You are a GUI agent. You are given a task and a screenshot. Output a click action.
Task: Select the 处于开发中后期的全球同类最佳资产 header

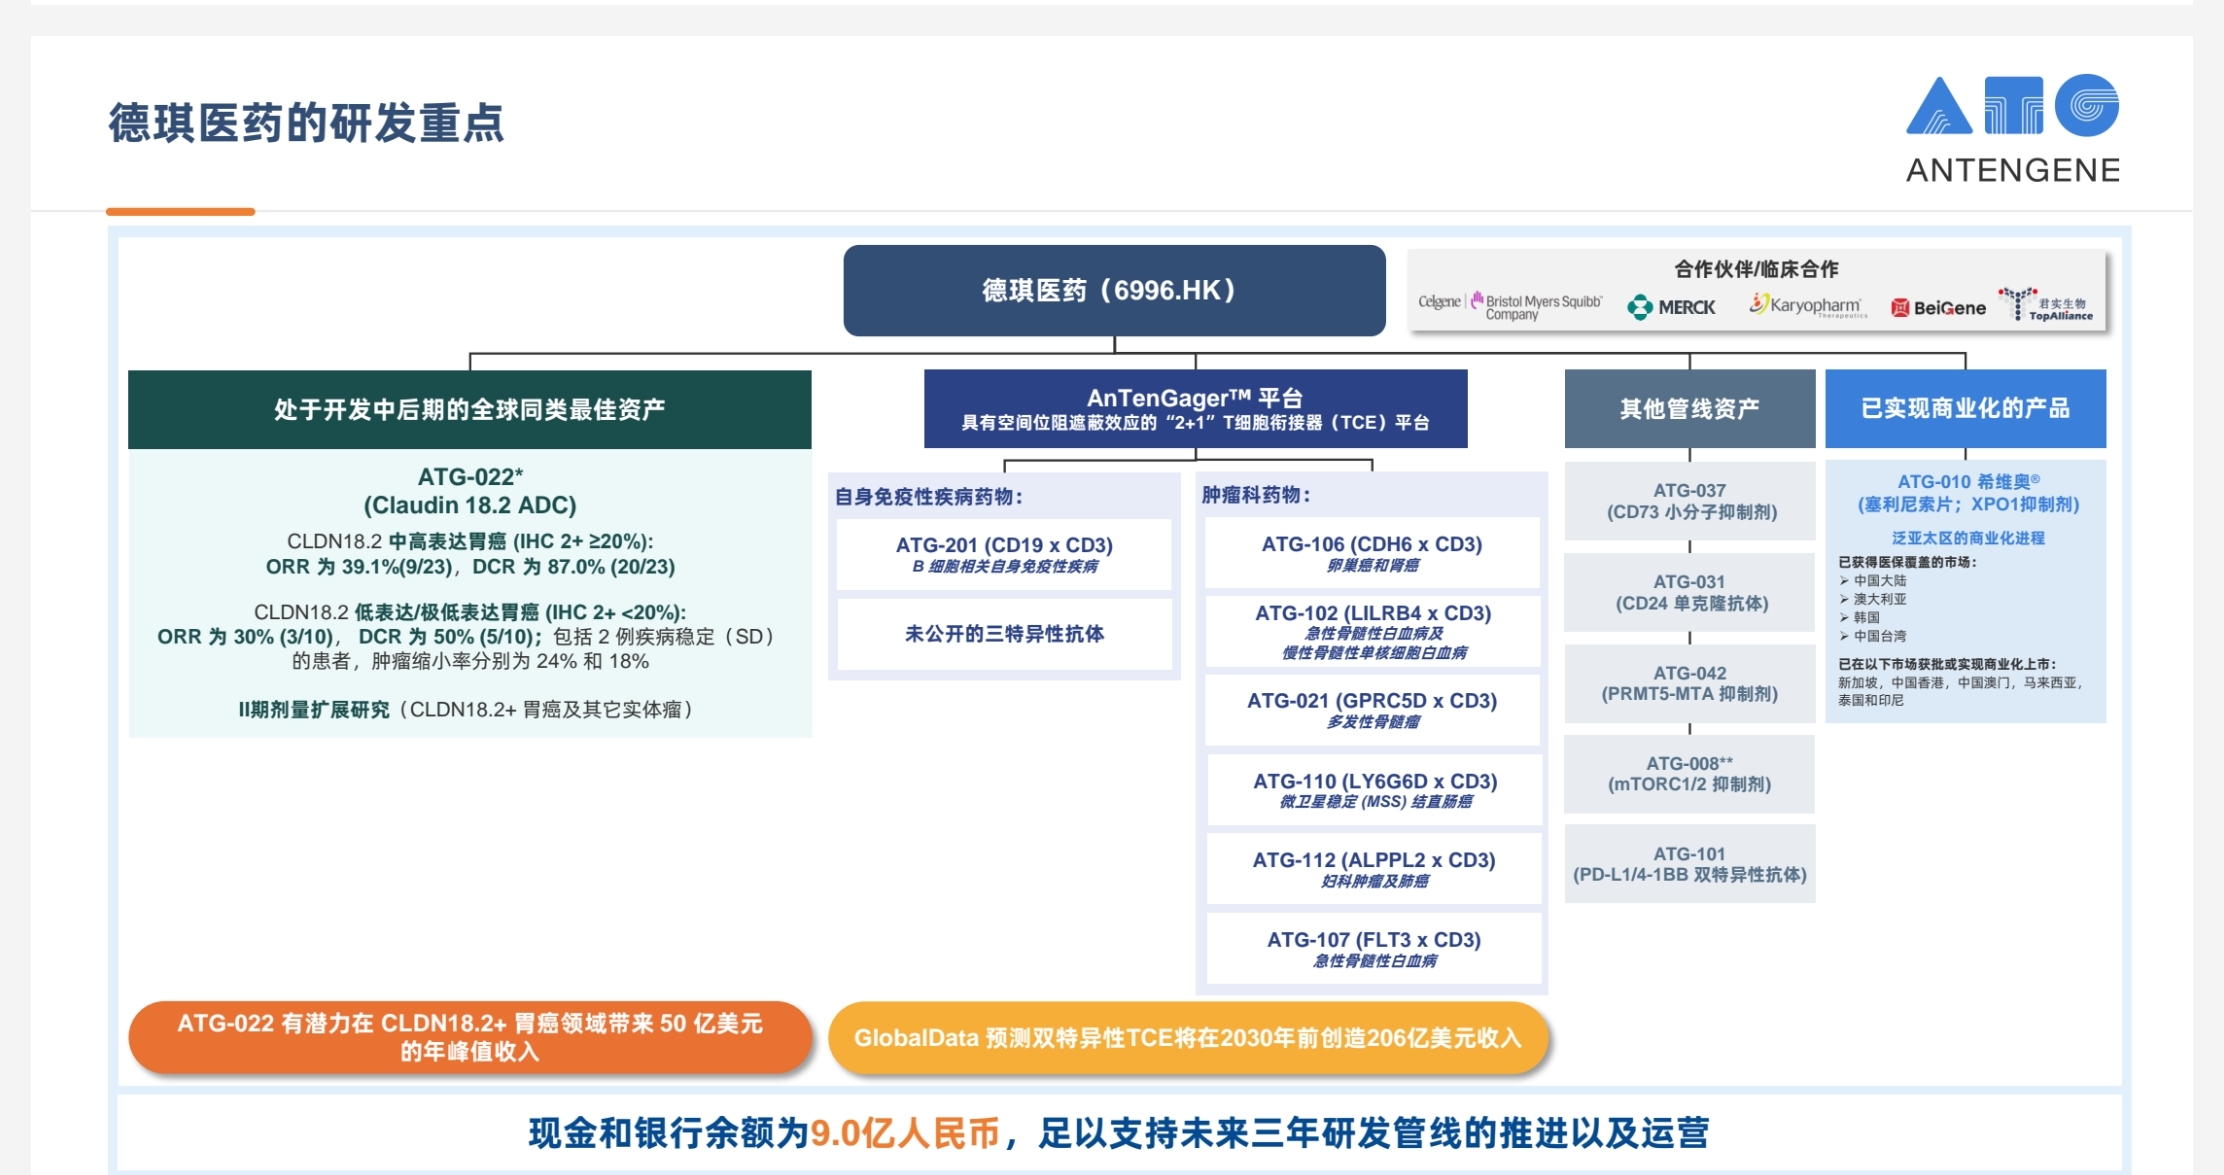469,409
